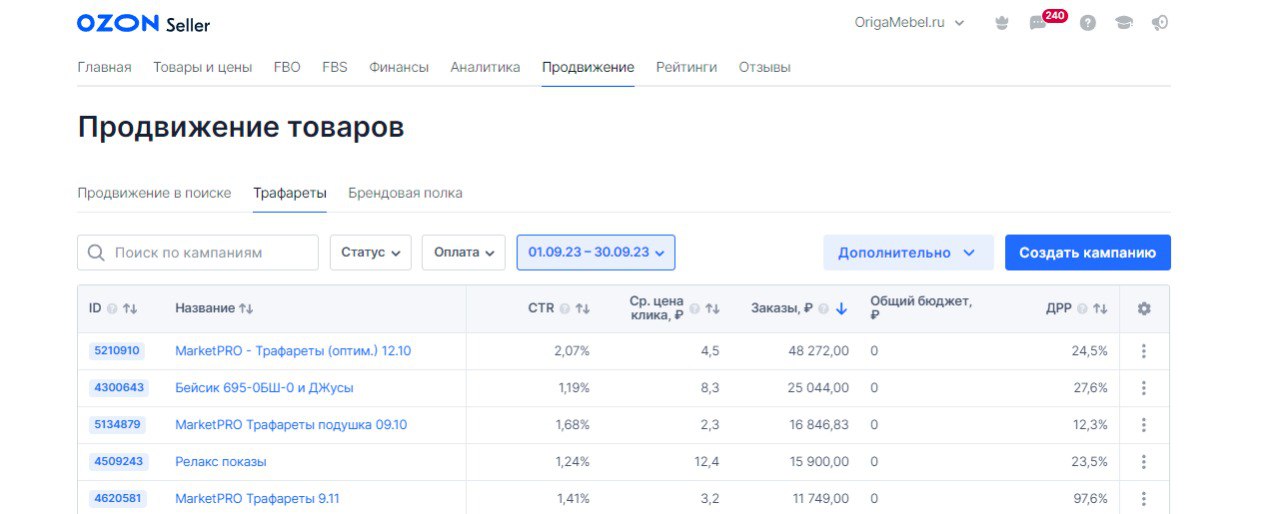Sort table by CTR column arrows
The width and height of the screenshot is (1280, 514).
click(x=582, y=309)
